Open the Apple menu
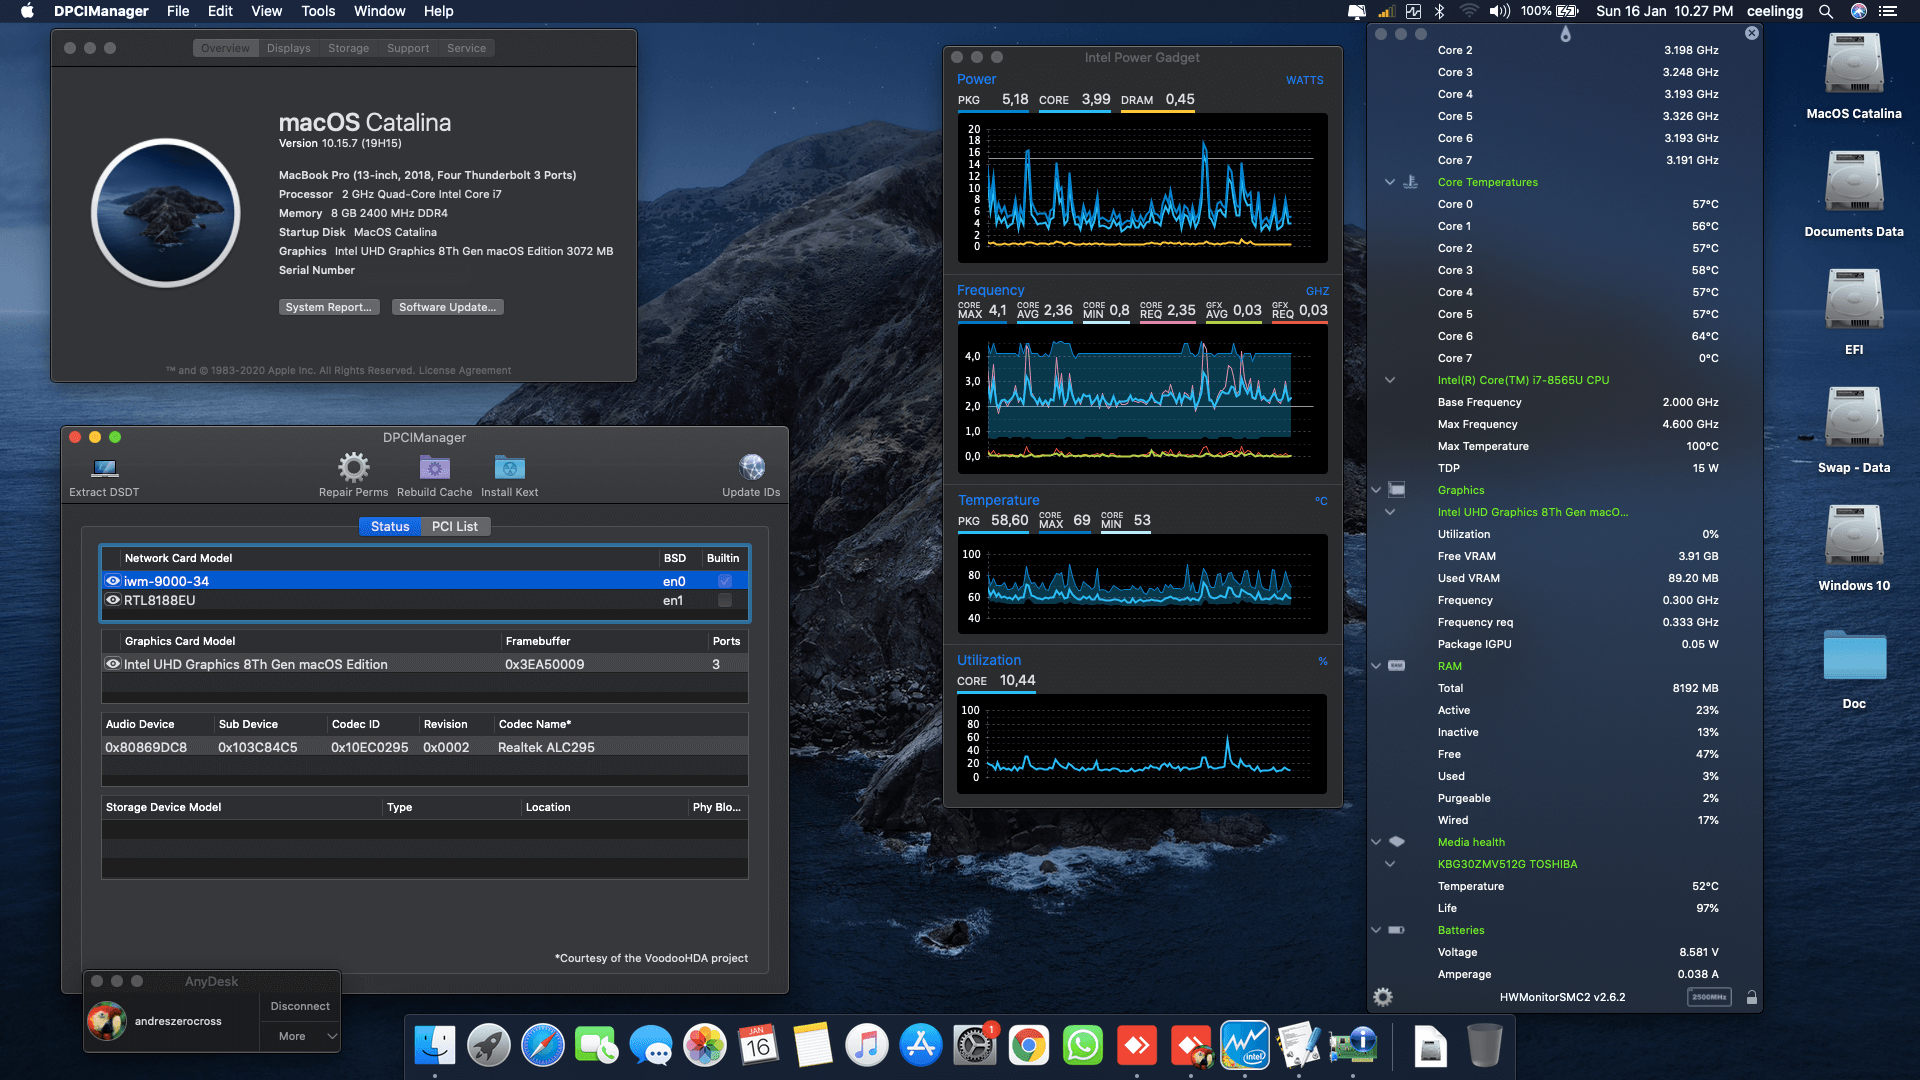This screenshot has width=1920, height=1080. pos(27,11)
